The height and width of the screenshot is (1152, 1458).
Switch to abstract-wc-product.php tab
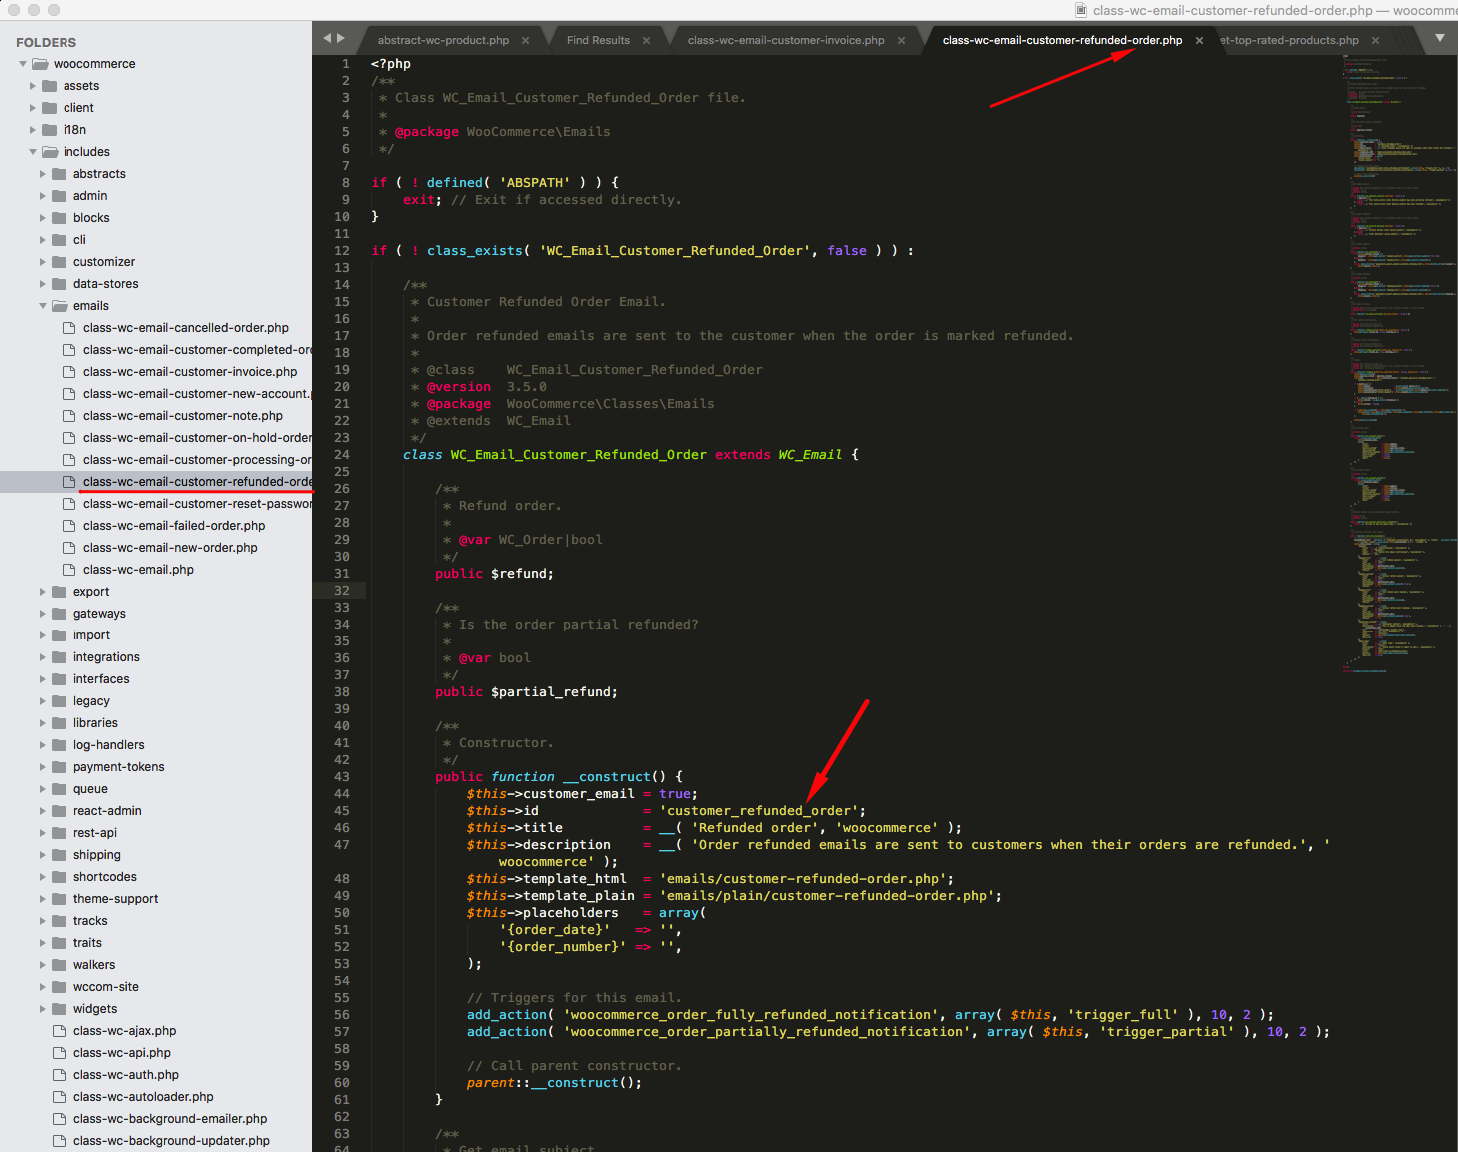443,41
